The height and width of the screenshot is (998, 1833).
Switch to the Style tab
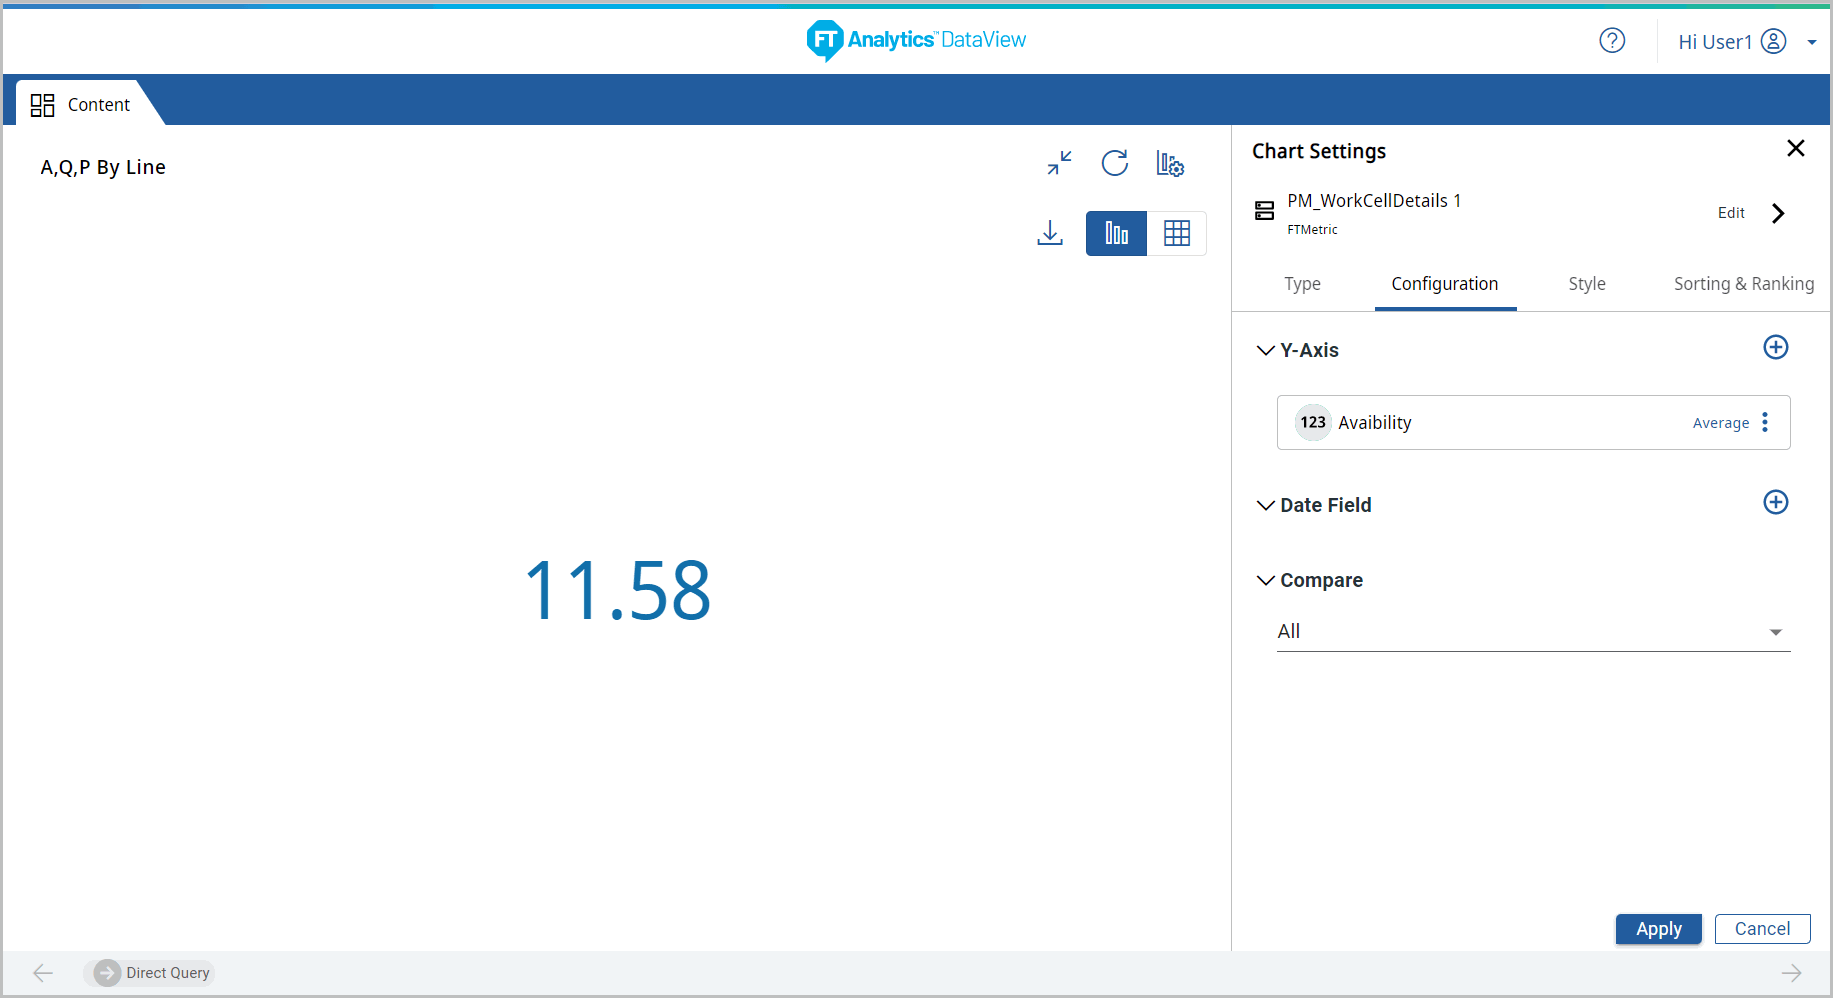(x=1586, y=284)
